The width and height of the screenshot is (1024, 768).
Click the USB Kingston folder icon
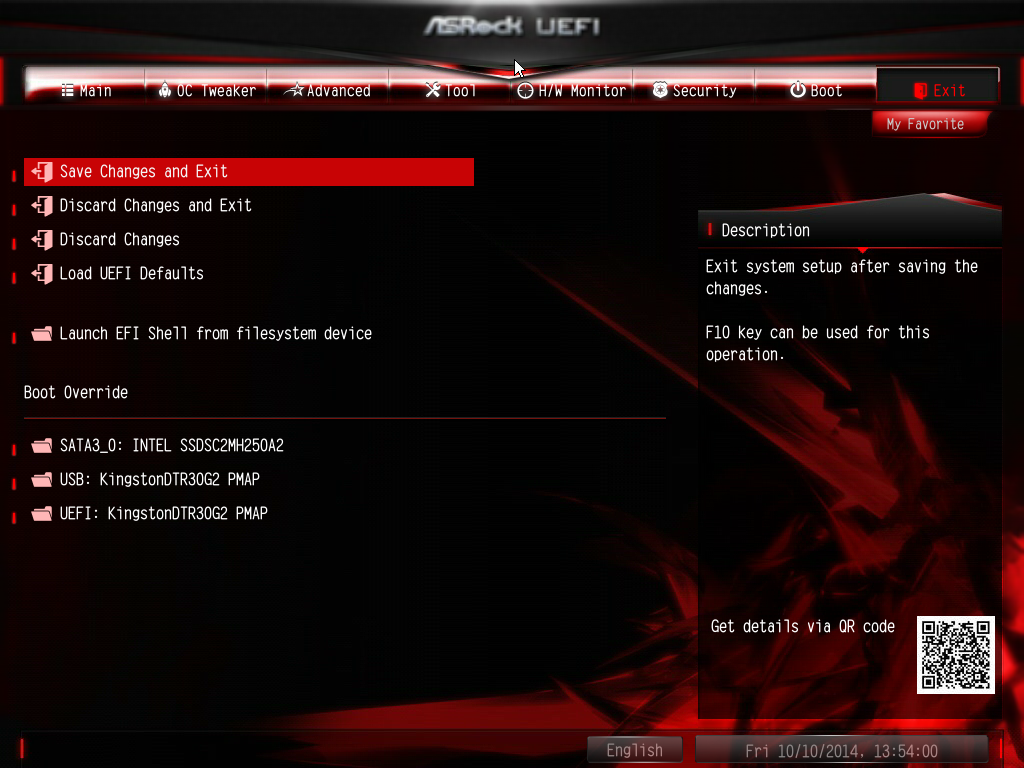point(42,480)
